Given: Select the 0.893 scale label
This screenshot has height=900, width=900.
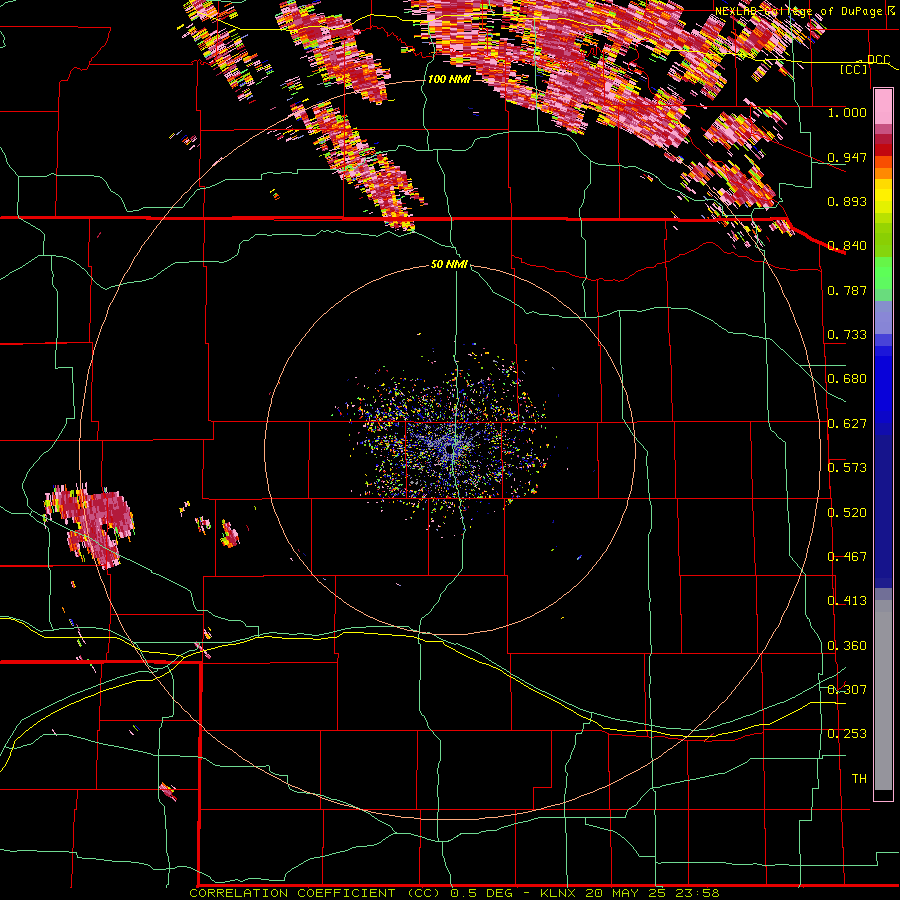Looking at the screenshot, I should [x=847, y=201].
